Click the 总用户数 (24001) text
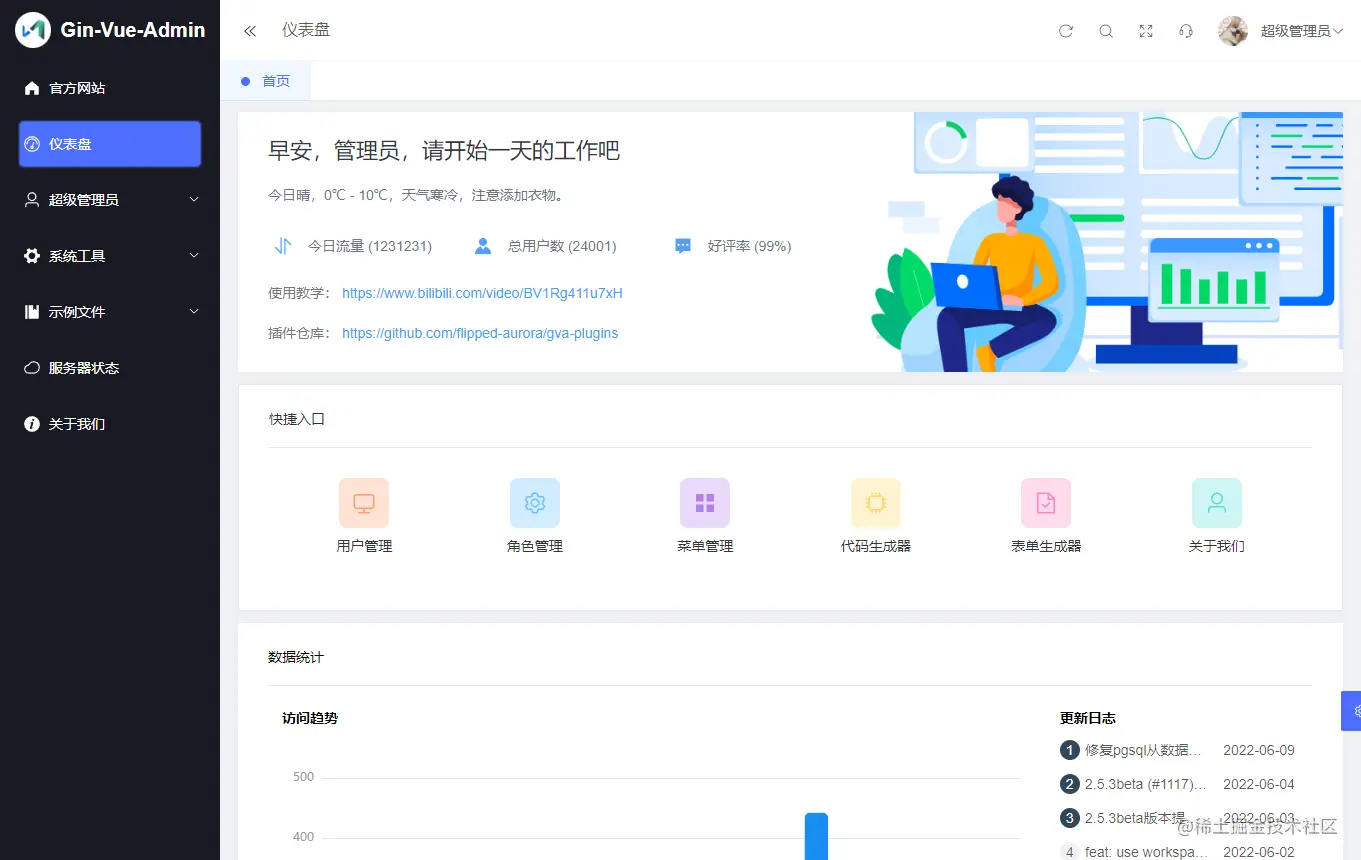The image size is (1361, 860). (x=562, y=246)
